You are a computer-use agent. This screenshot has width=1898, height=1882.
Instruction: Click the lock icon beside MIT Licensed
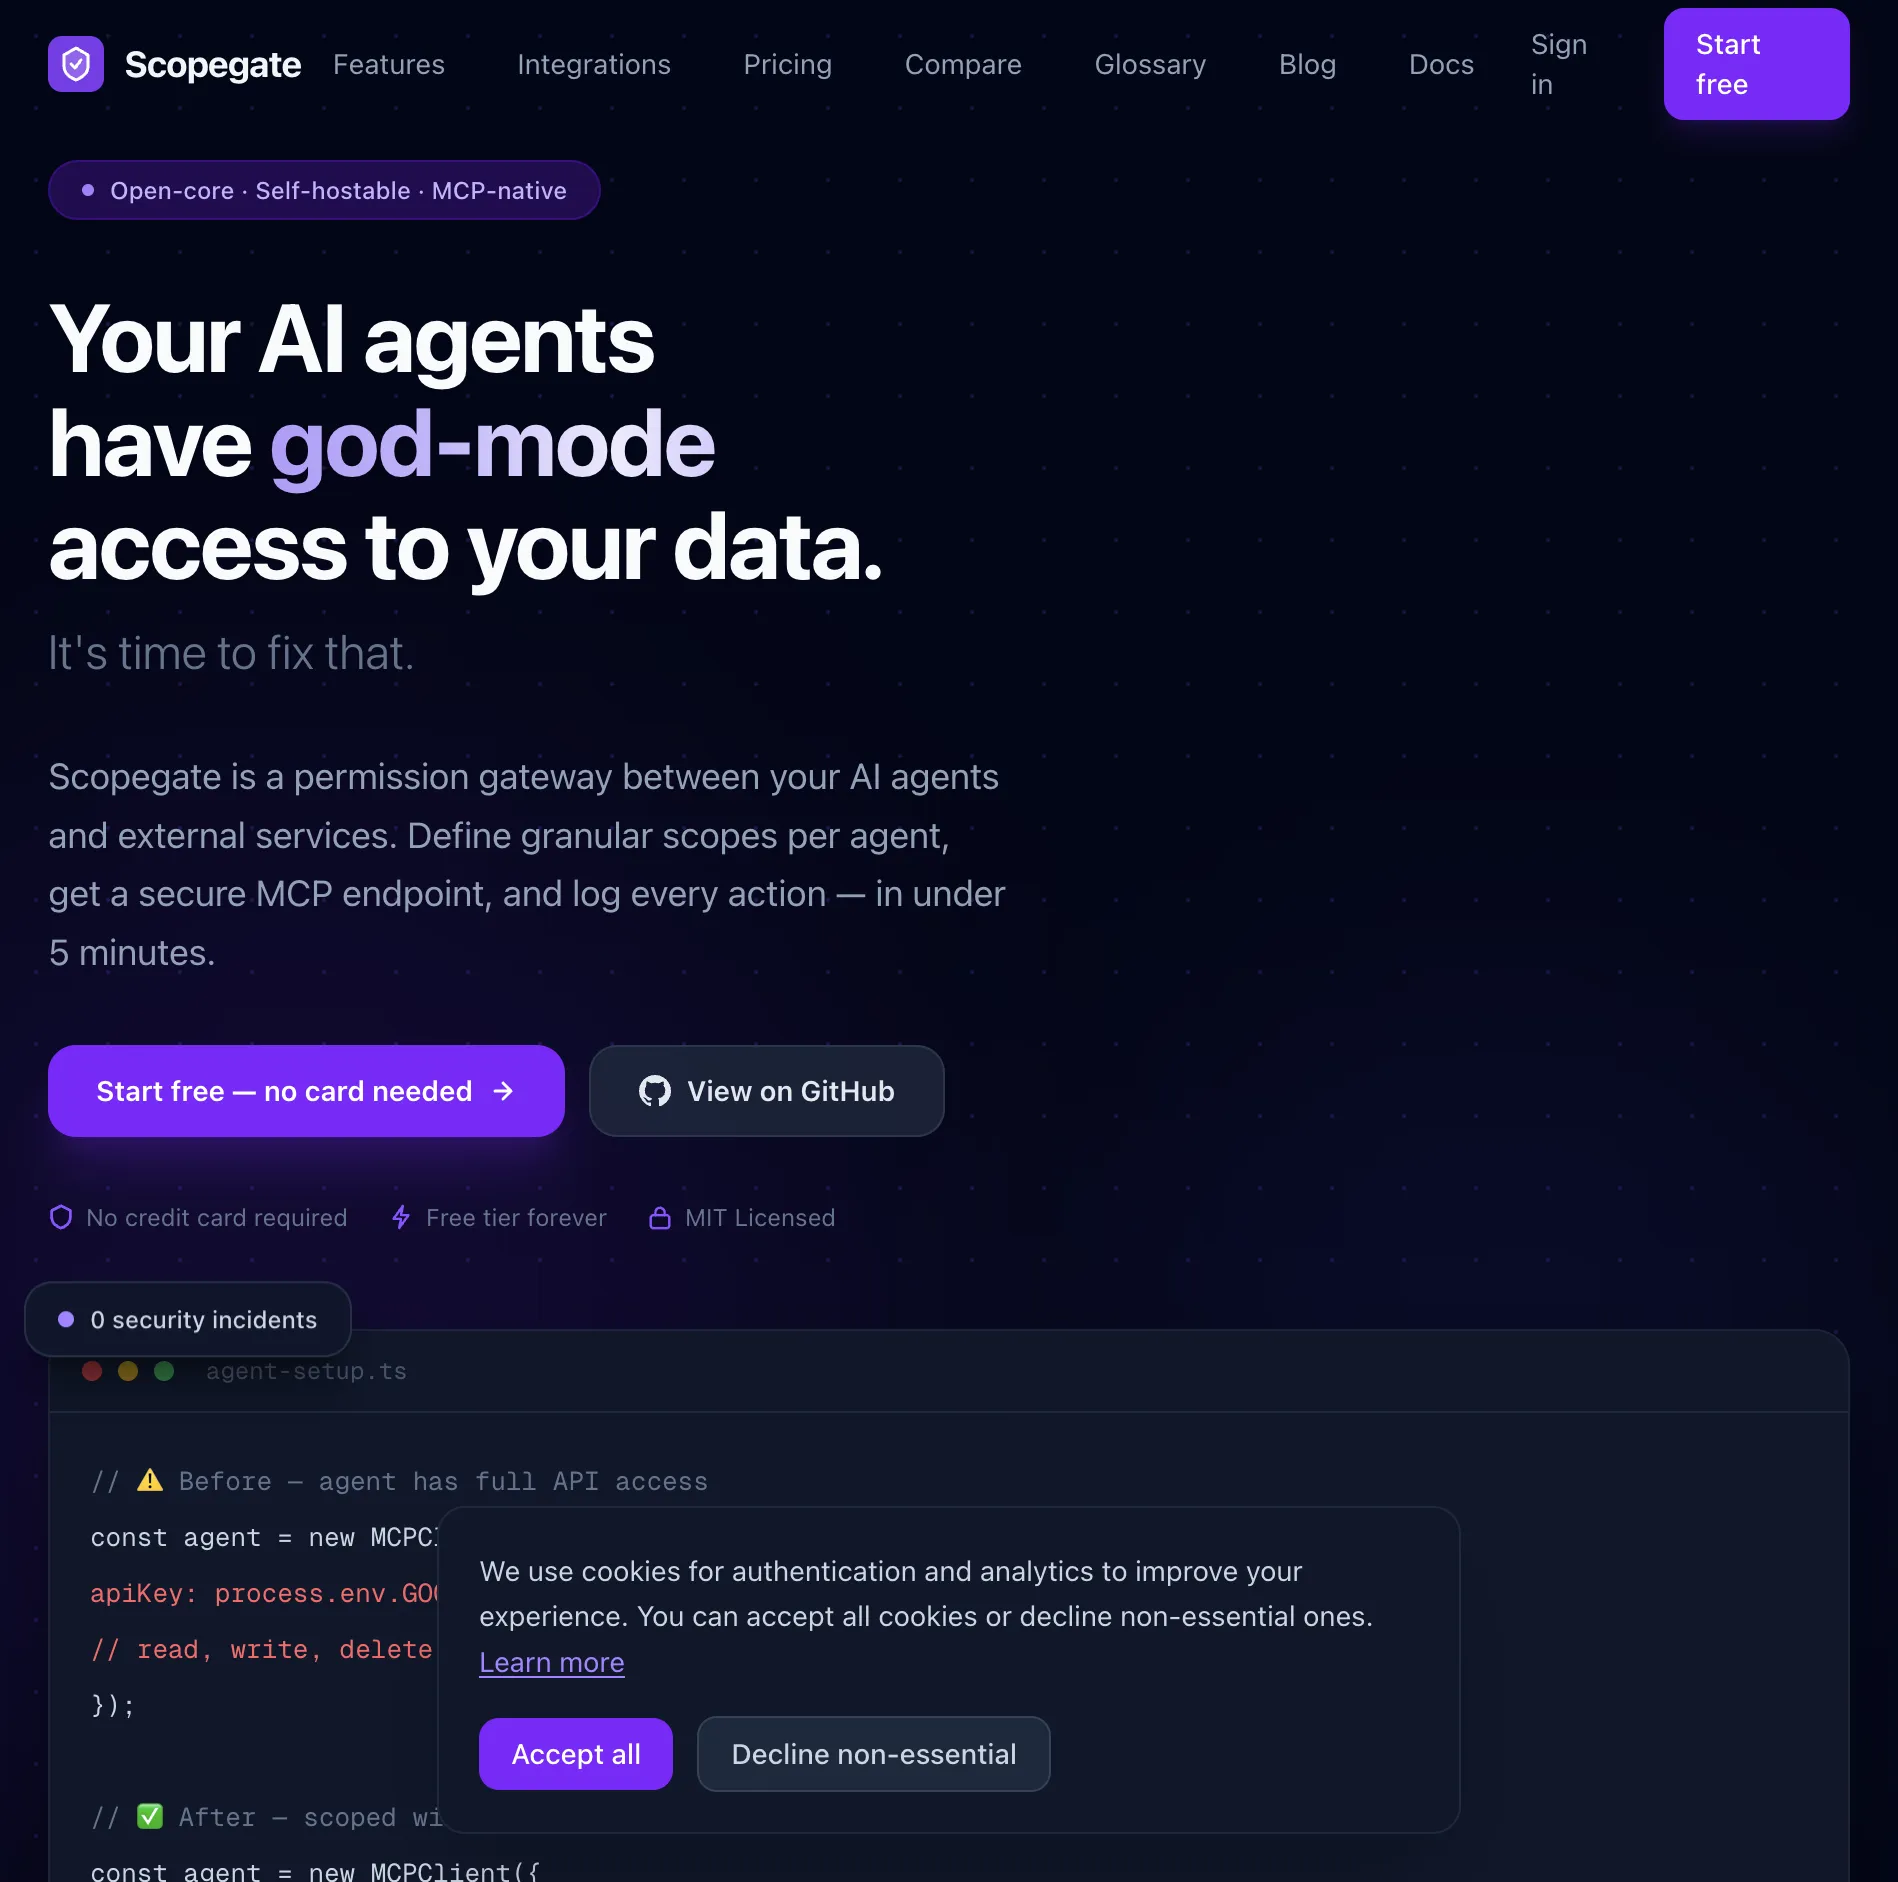coord(660,1217)
